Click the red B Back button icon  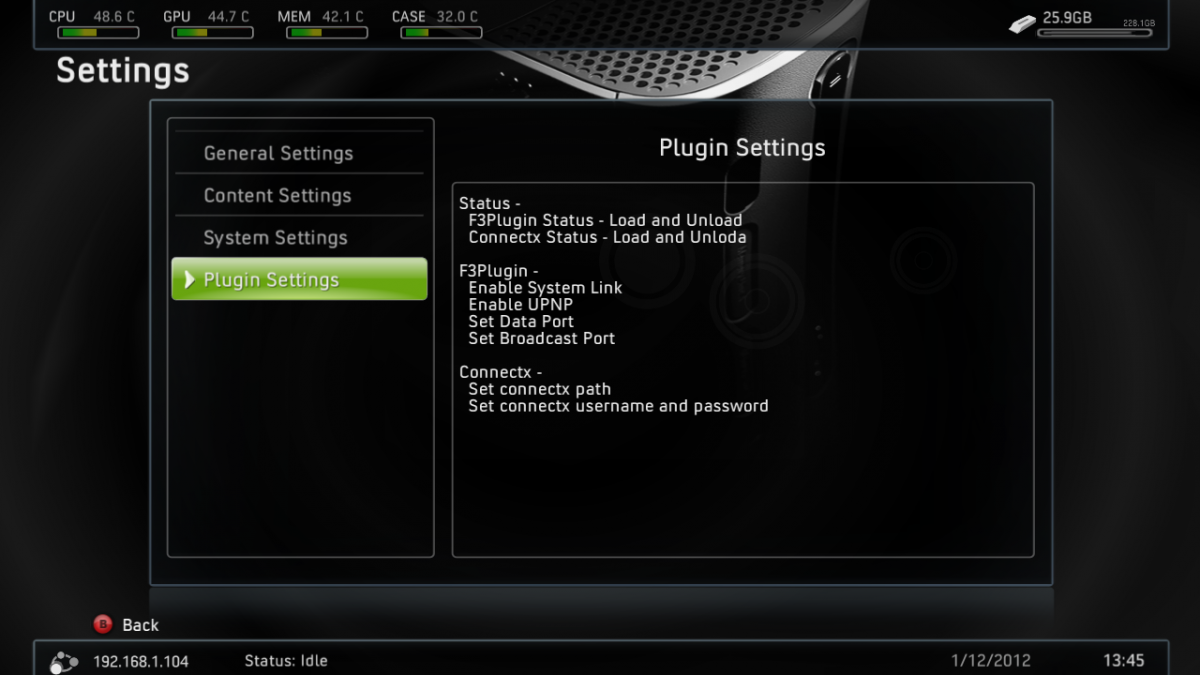[x=103, y=624]
